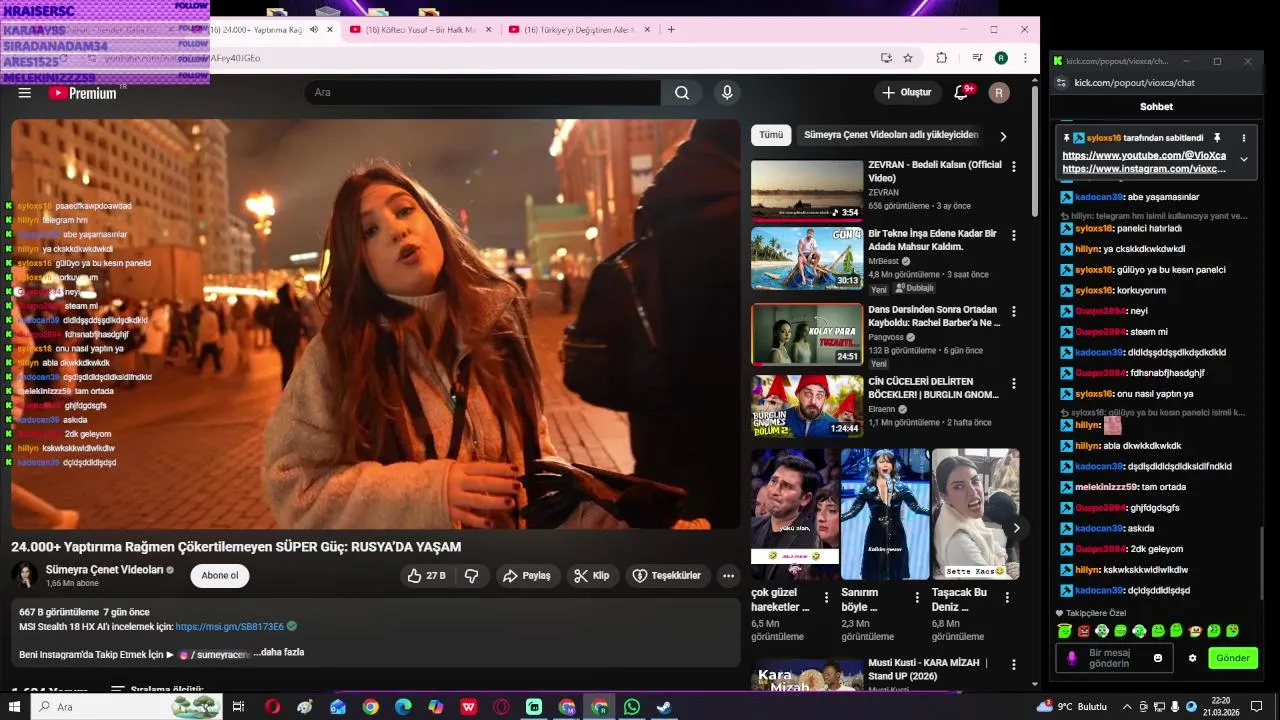This screenshot has height=720, width=1280.
Task: Create a clip with the Klip button
Action: [x=591, y=576]
